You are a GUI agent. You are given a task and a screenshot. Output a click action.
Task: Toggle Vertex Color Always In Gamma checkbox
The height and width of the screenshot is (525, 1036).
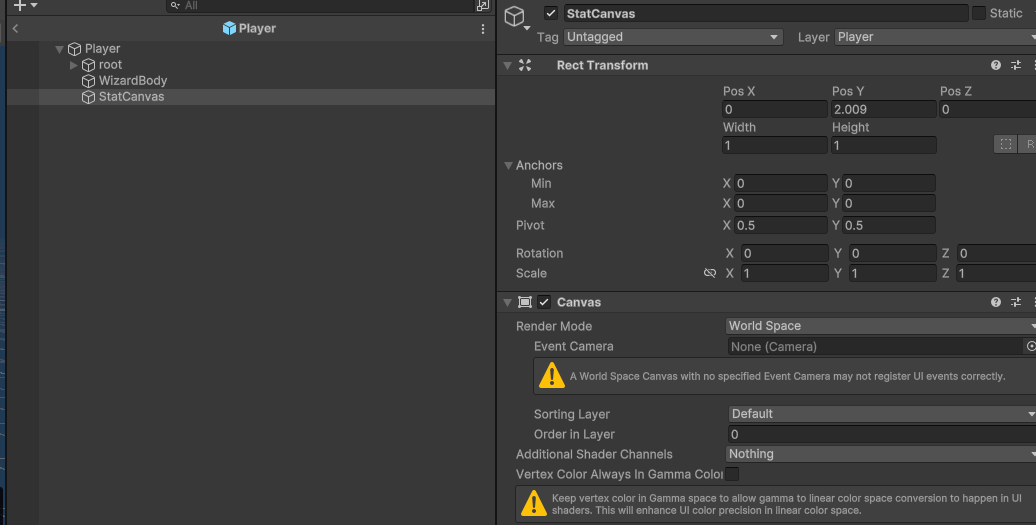point(732,473)
